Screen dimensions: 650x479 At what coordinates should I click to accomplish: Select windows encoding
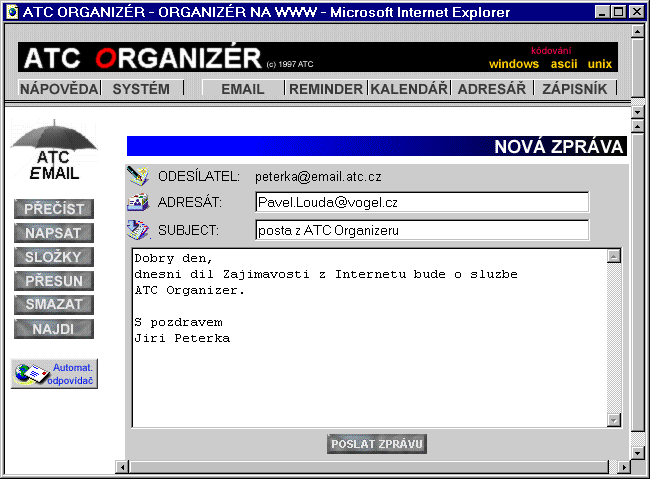pos(514,64)
